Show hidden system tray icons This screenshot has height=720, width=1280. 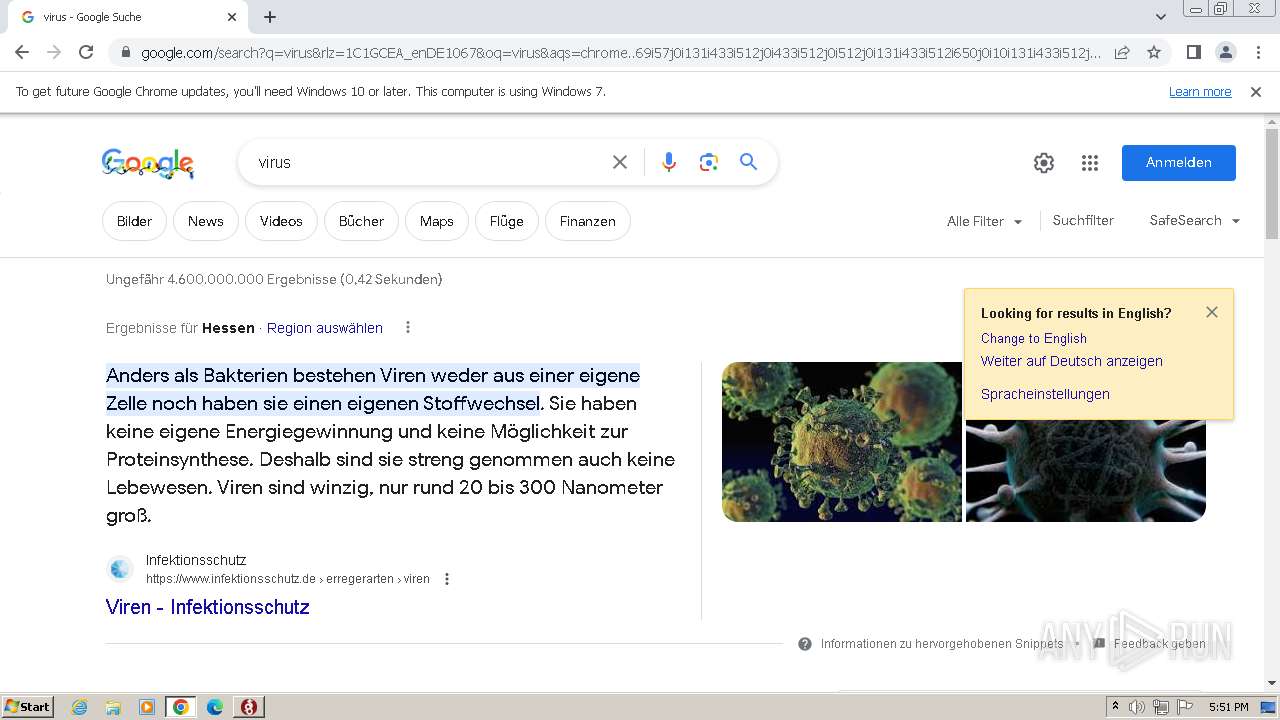click(1115, 706)
